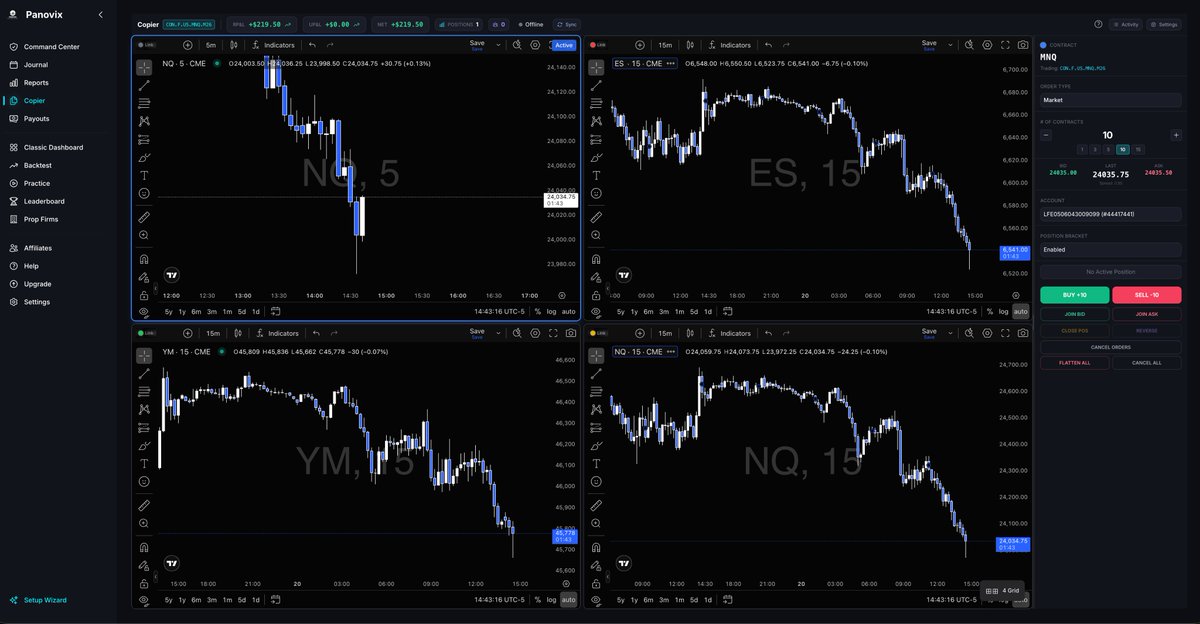Select the crosshair tool on NQ 5m chart

(x=144, y=68)
